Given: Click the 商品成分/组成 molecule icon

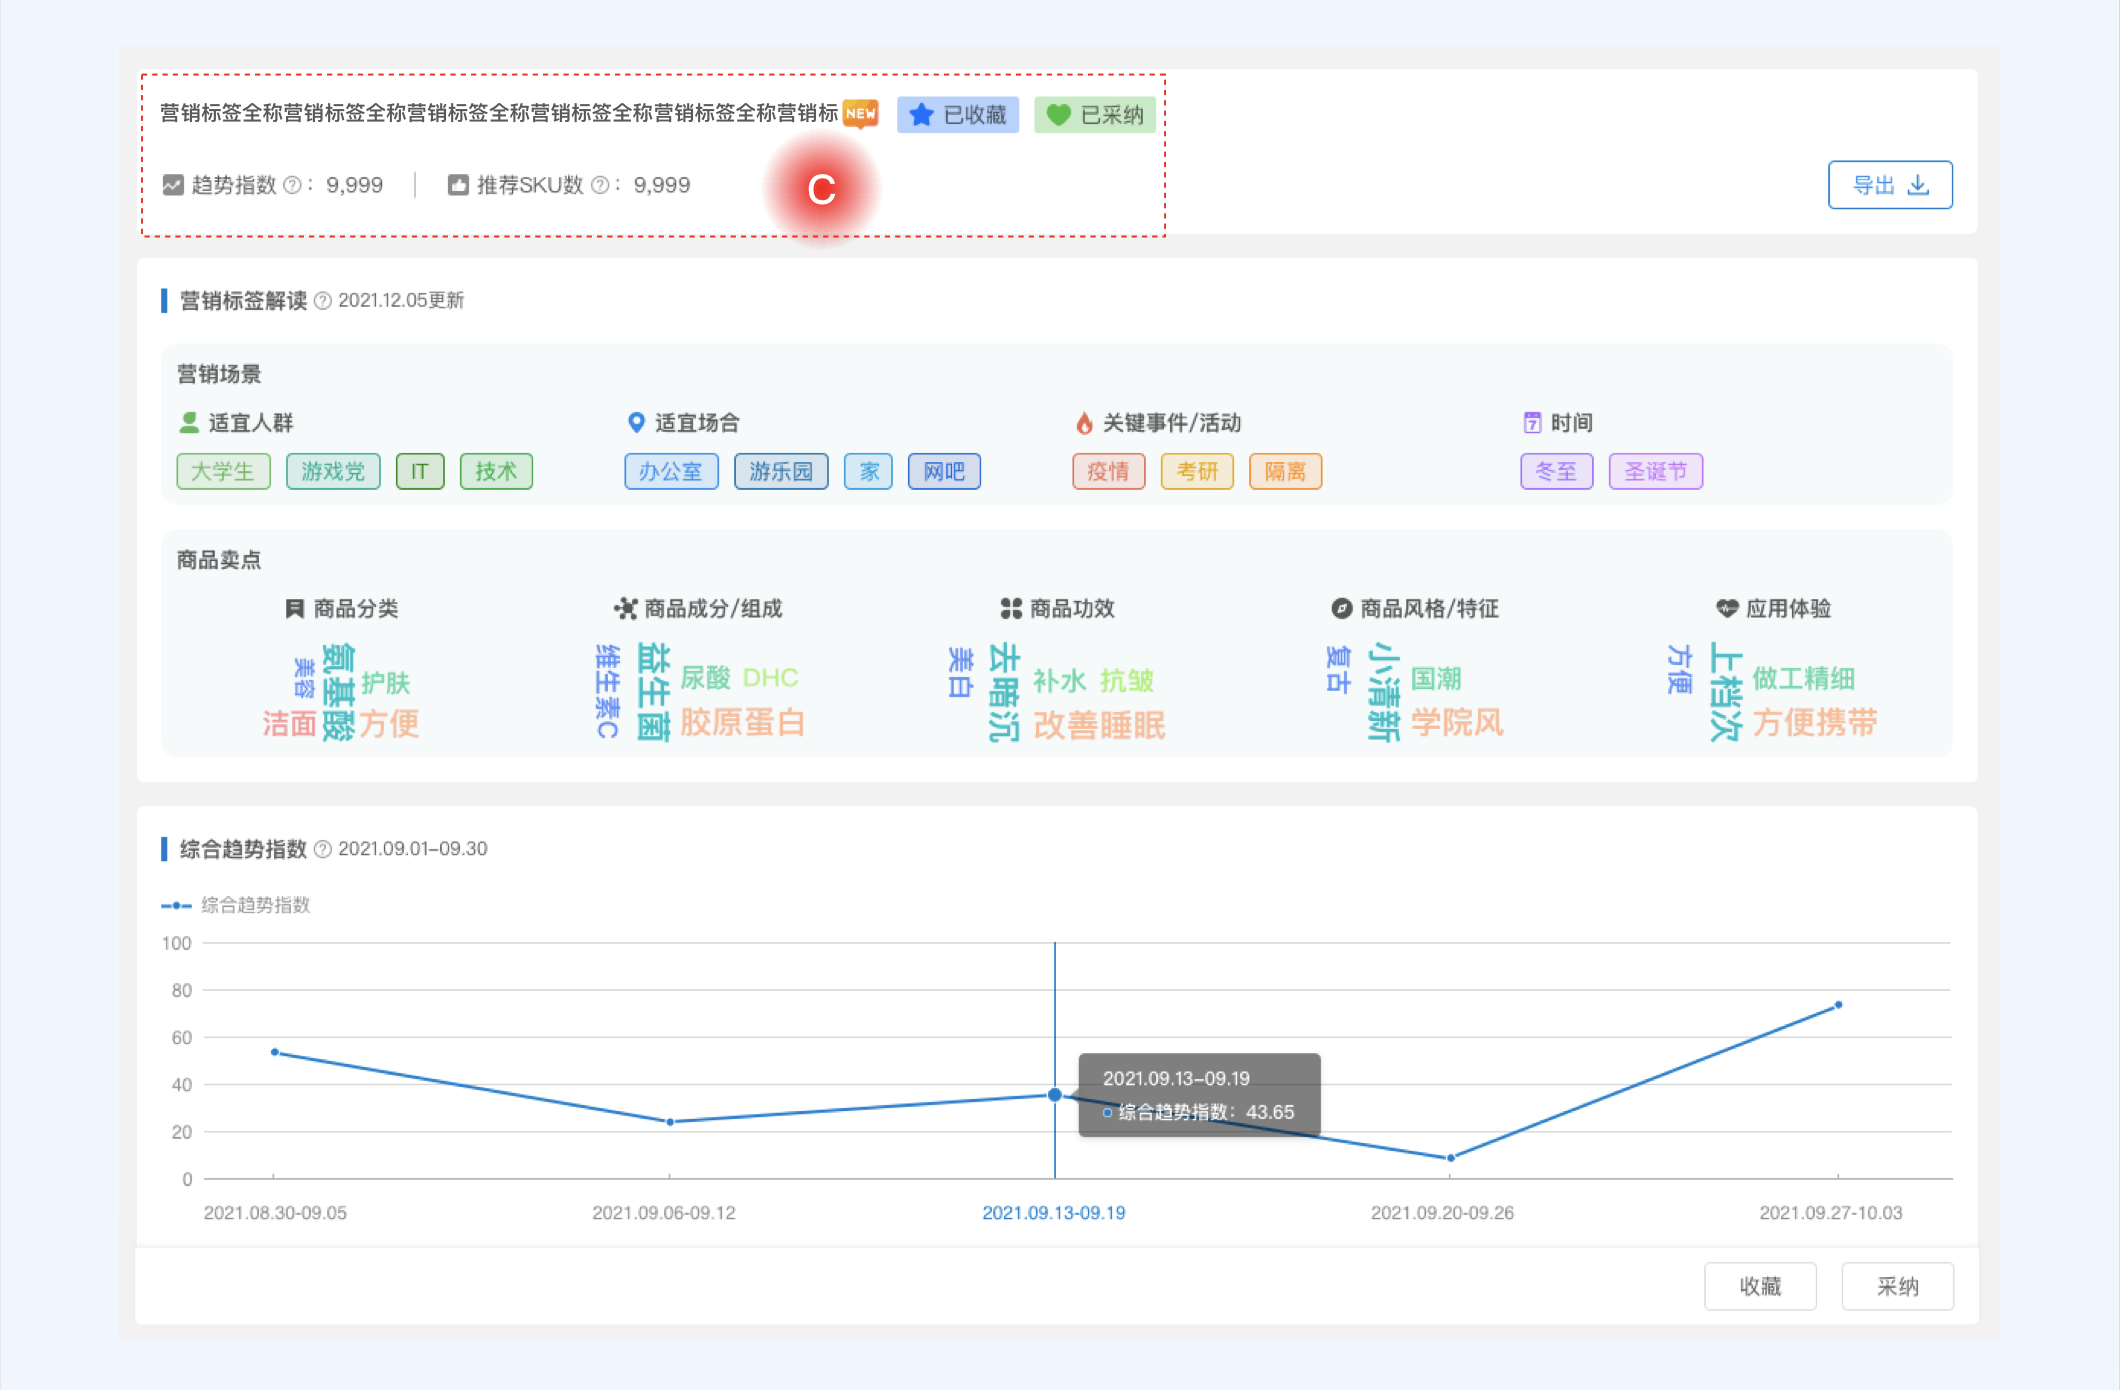Looking at the screenshot, I should click(626, 609).
